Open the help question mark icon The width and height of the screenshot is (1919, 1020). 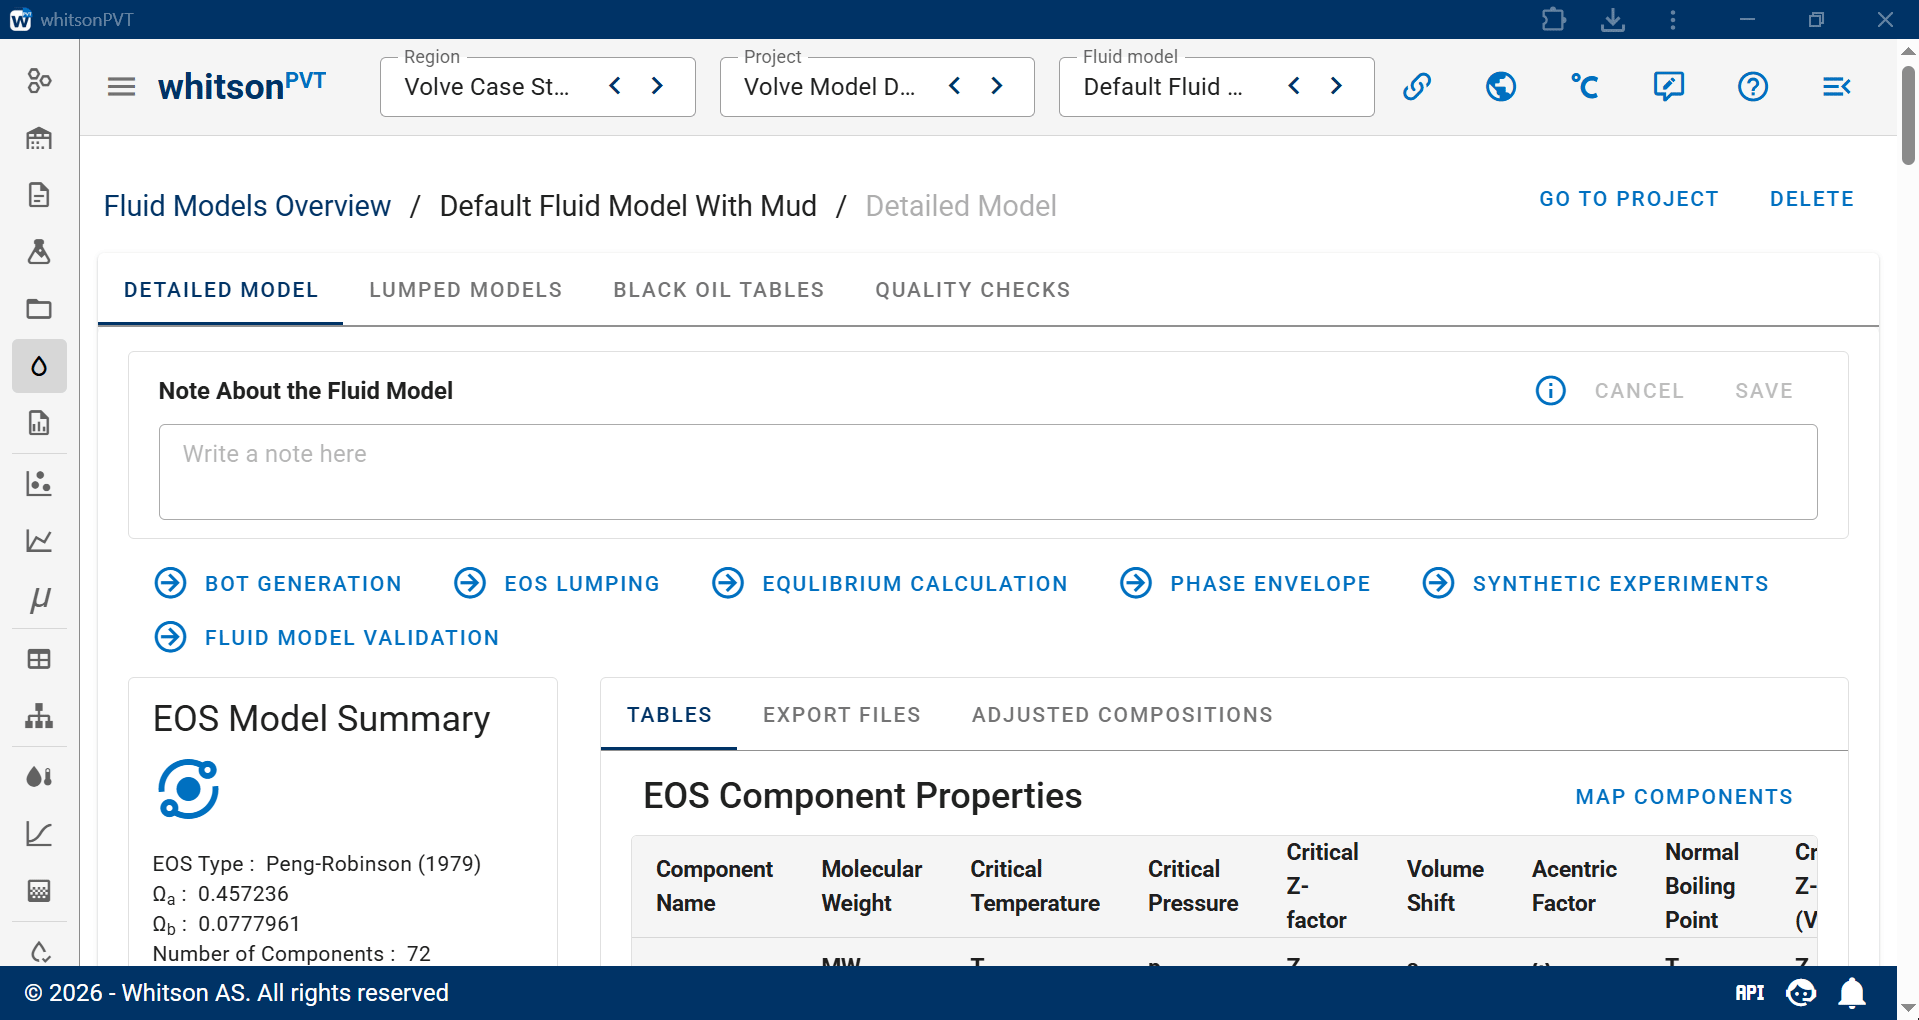pyautogui.click(x=1753, y=87)
